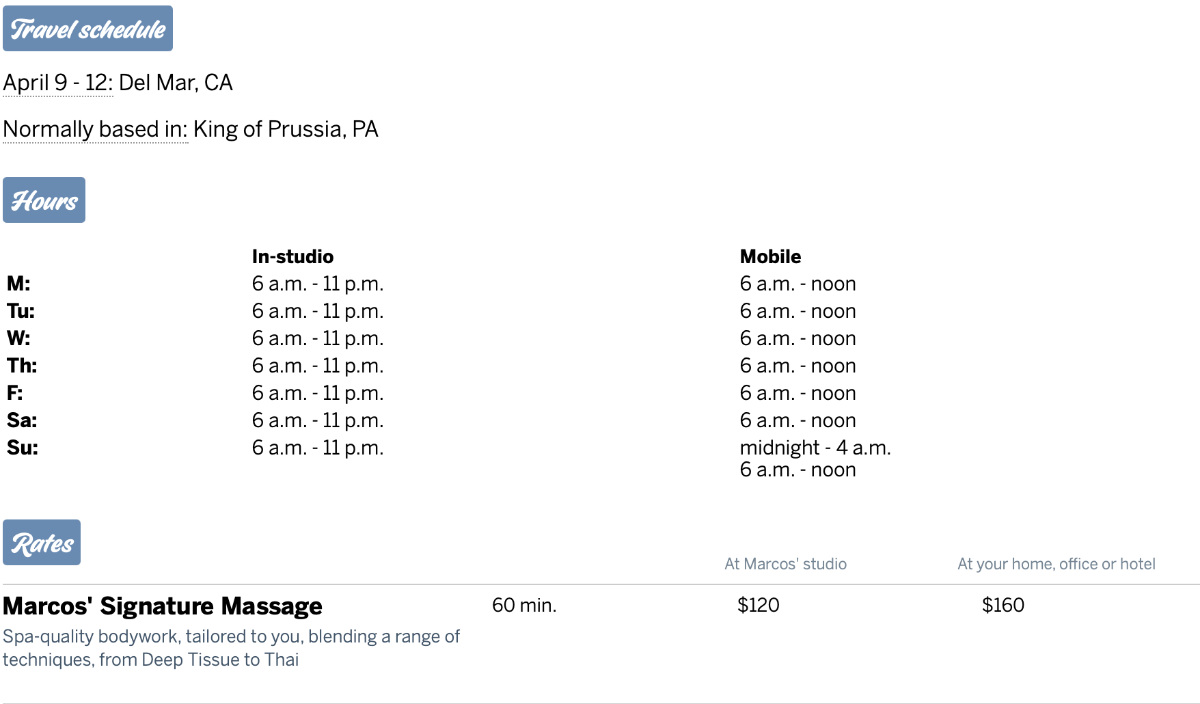This screenshot has width=1200, height=704.
Task: Select 'King of Prussia, PA' location text
Action: coord(286,129)
